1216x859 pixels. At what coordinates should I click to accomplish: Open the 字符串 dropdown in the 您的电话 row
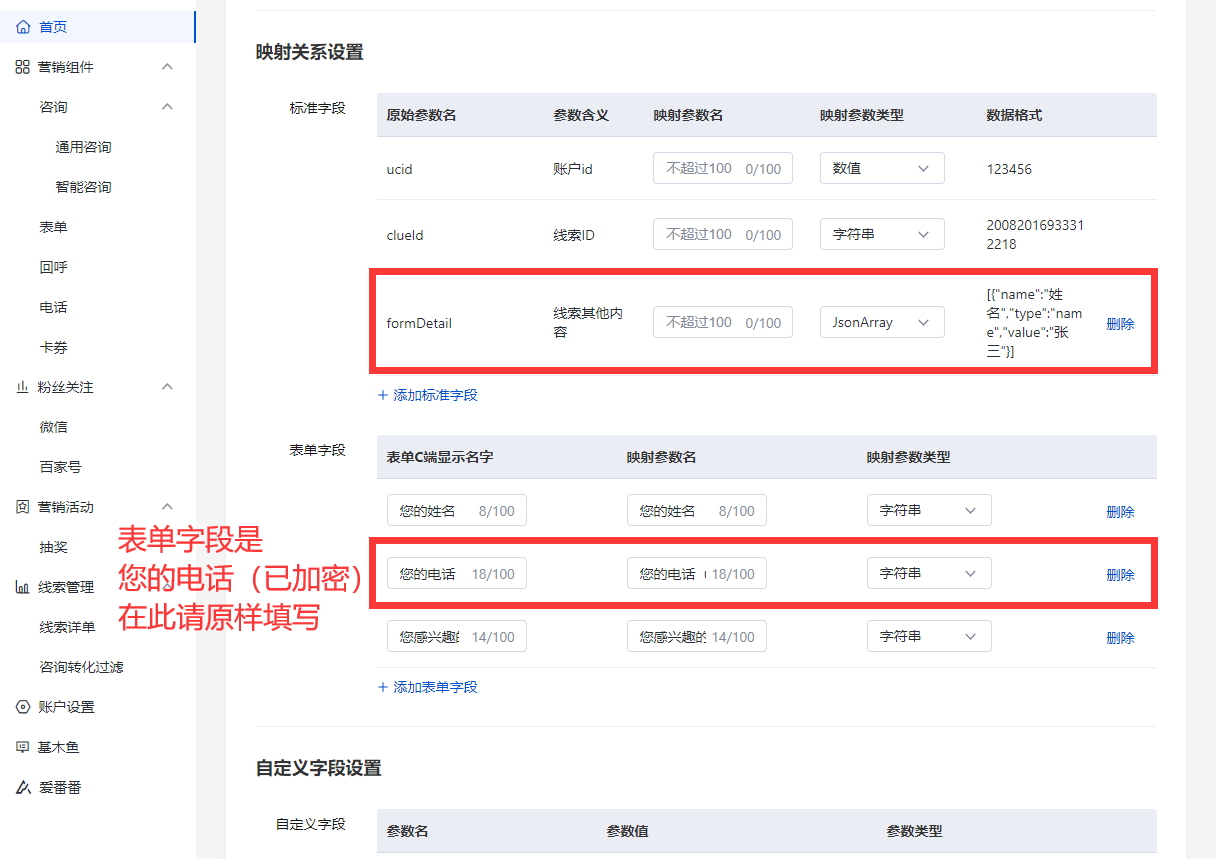pos(928,573)
